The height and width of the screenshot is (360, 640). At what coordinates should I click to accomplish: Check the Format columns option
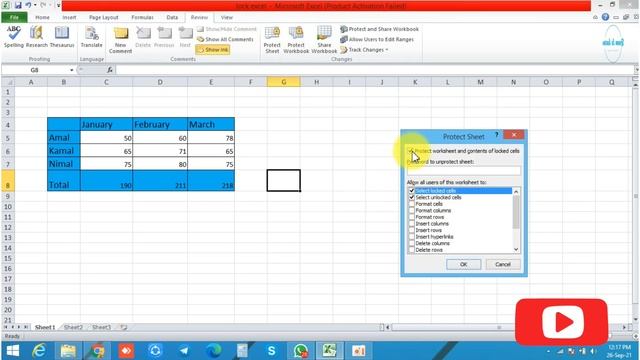(x=411, y=210)
